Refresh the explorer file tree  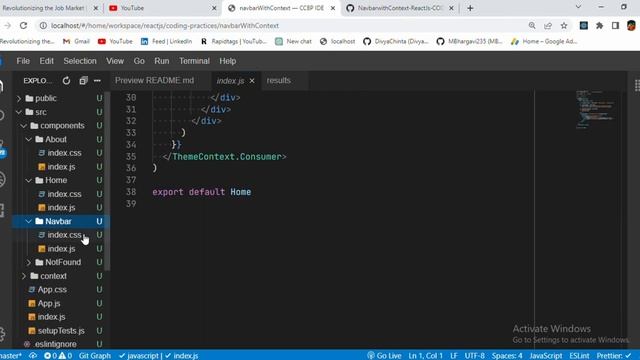[66, 81]
